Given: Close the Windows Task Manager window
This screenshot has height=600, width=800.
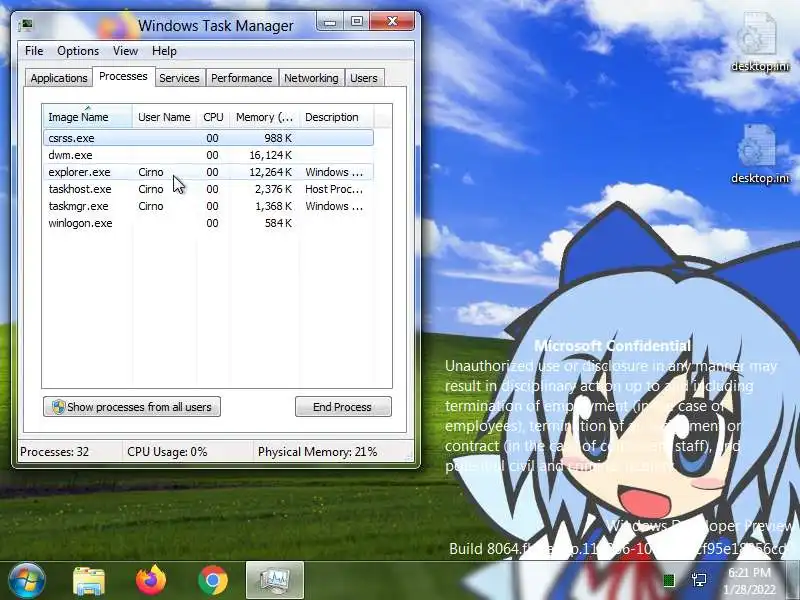Looking at the screenshot, I should point(392,21).
